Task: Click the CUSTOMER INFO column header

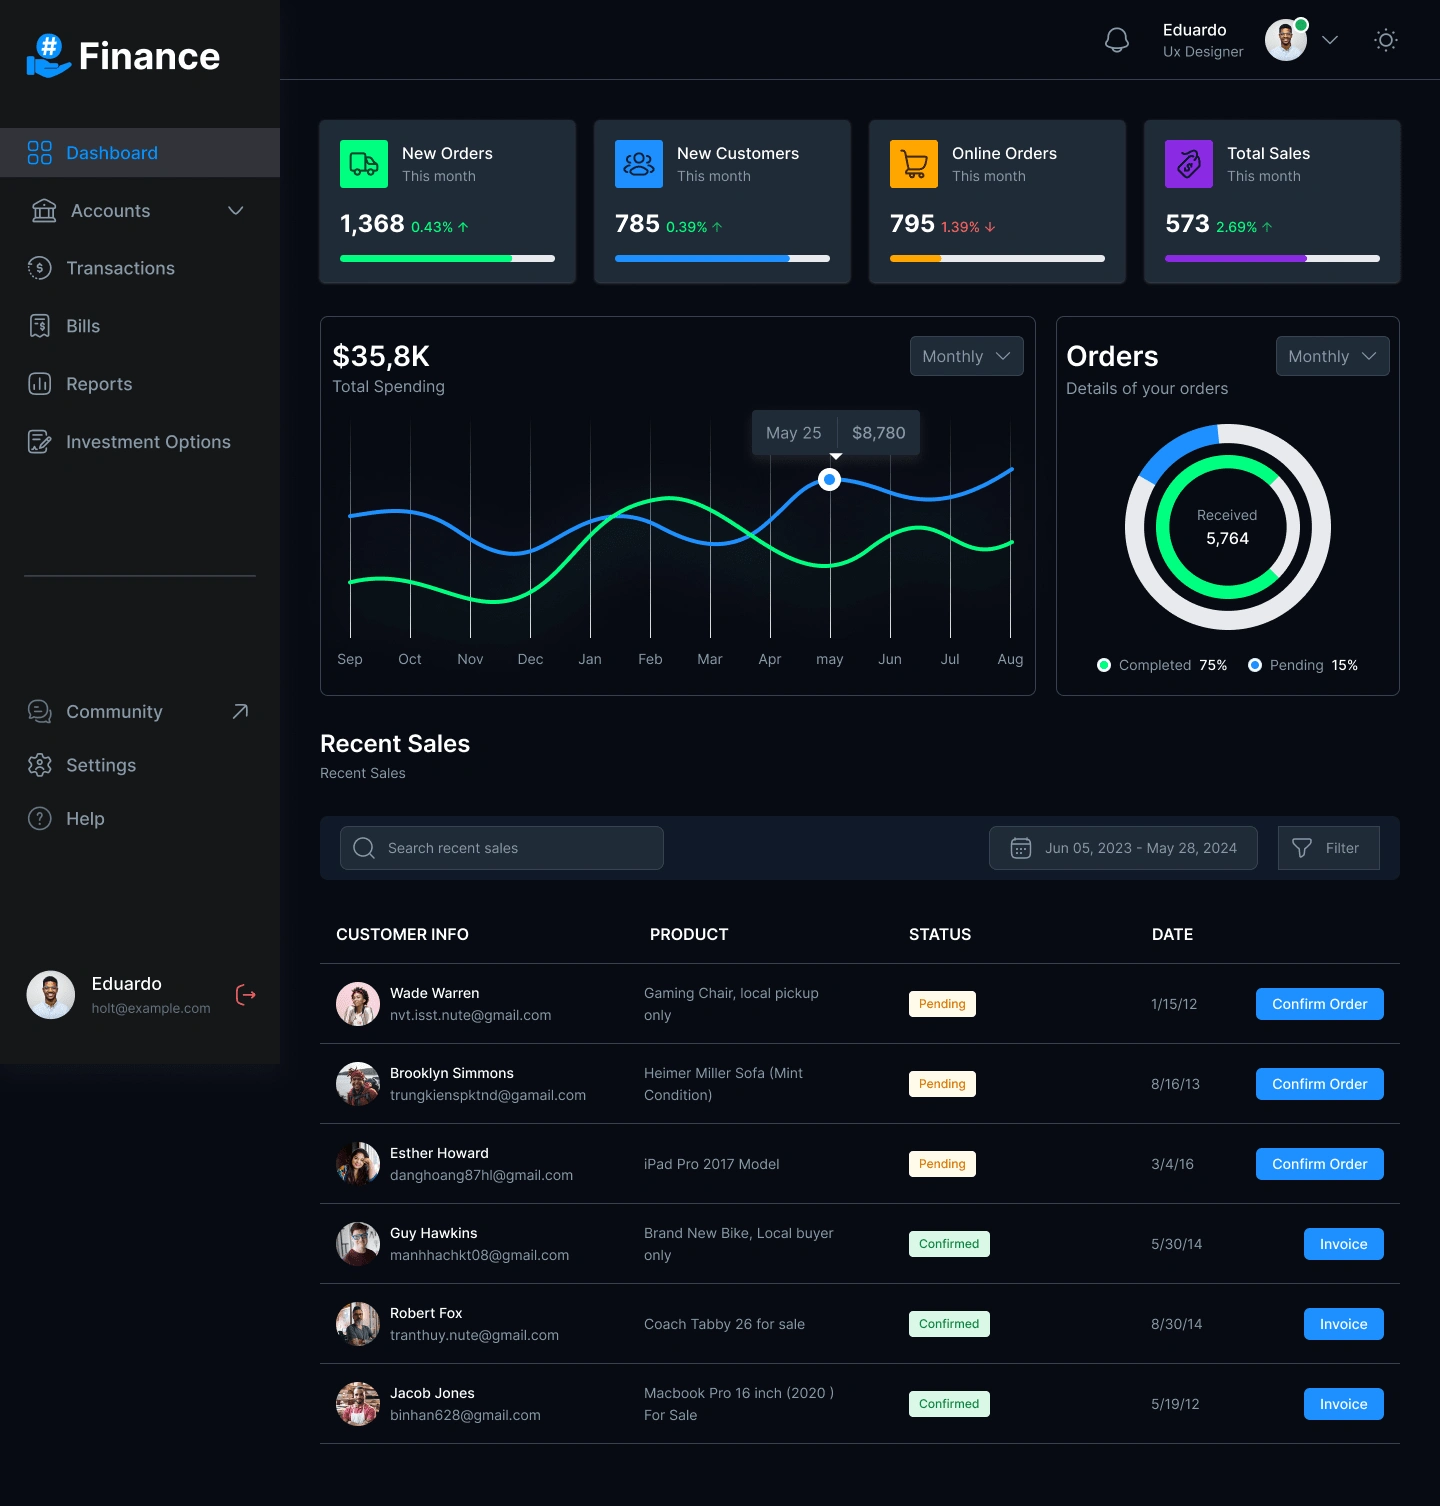Action: click(x=402, y=934)
